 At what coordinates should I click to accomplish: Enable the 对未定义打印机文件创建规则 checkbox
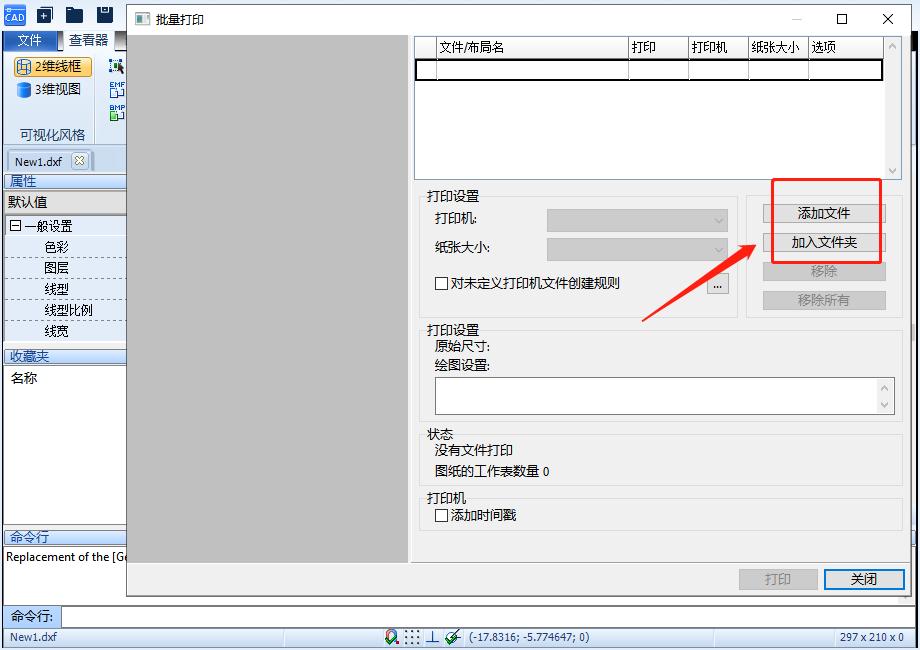439,283
